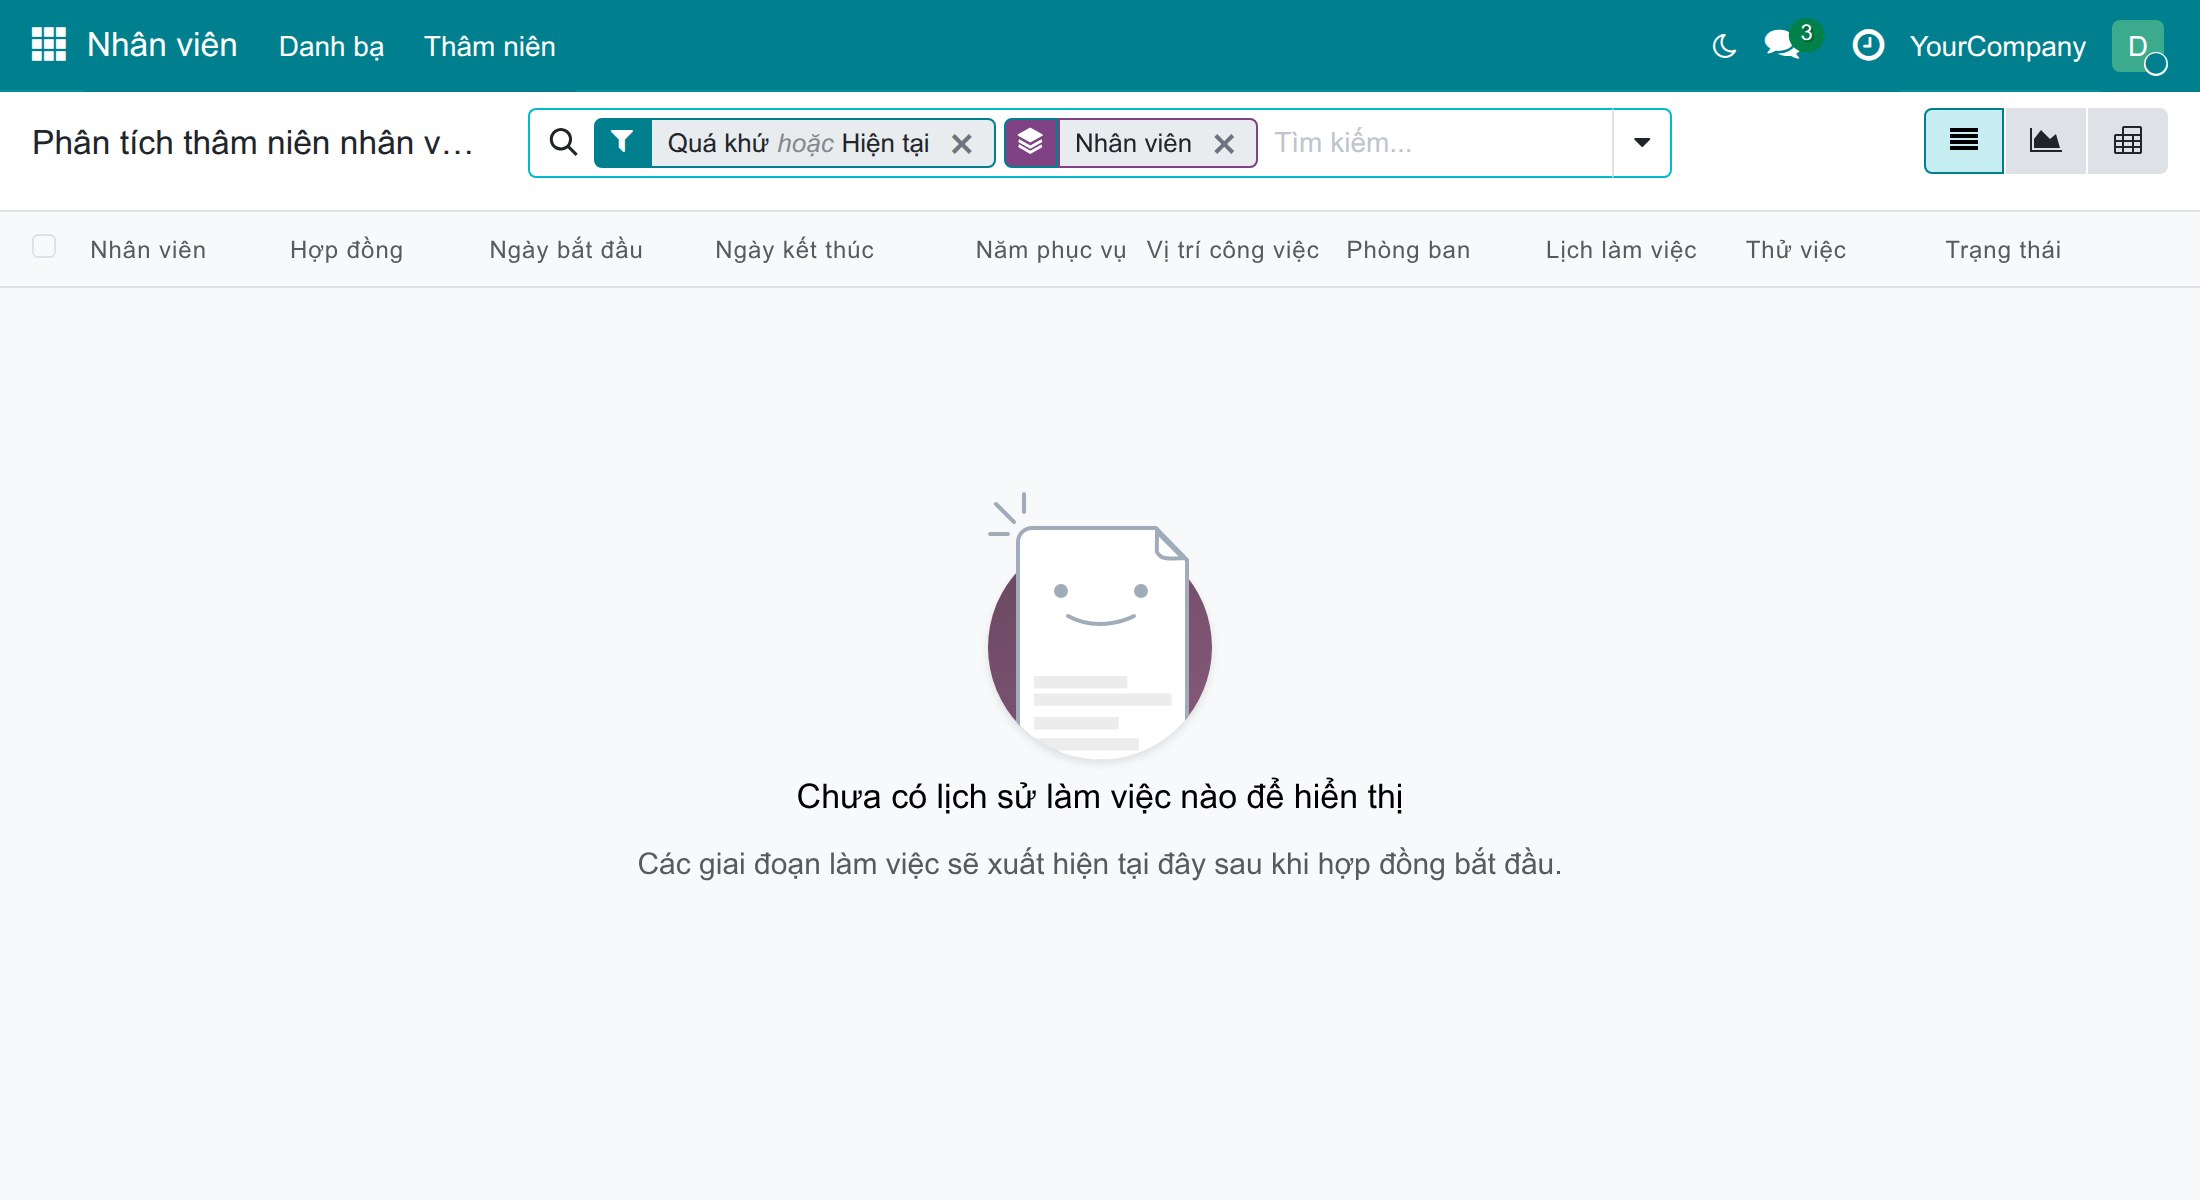
Task: Click in the Tìm kiếm search field
Action: [1436, 143]
